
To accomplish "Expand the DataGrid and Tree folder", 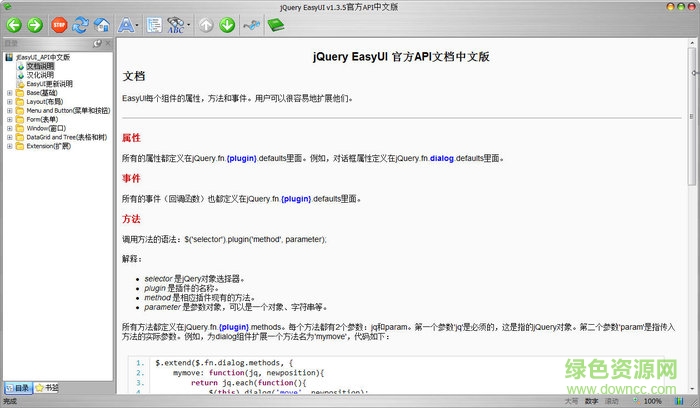I will click(x=9, y=137).
